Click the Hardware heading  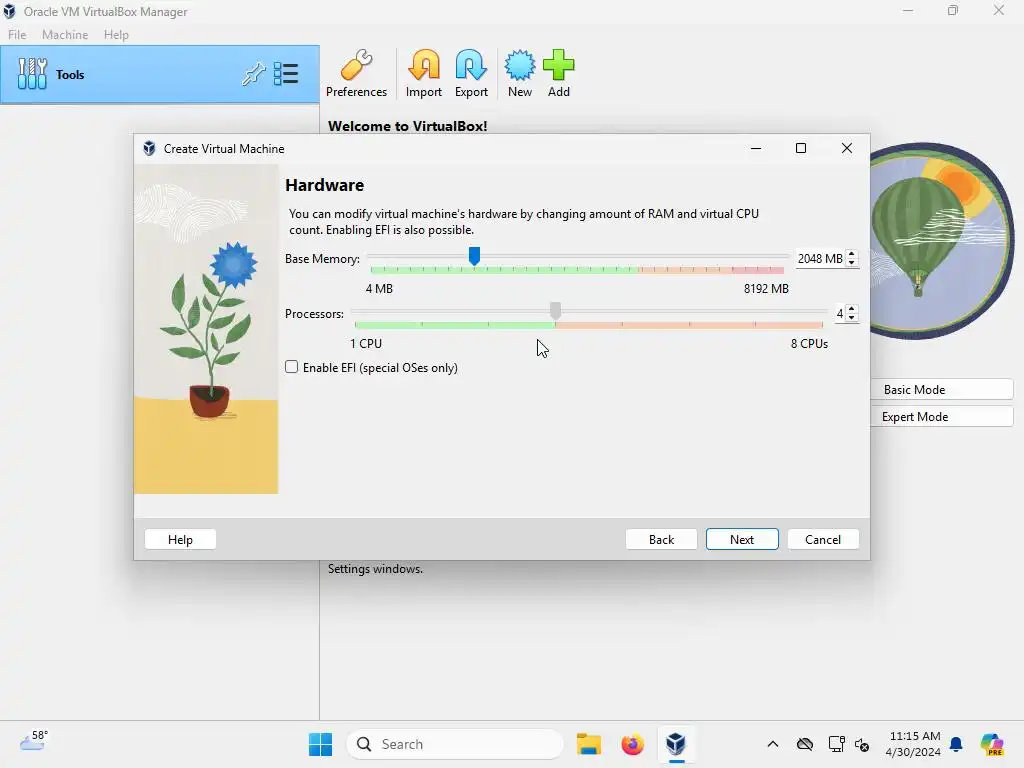click(x=325, y=185)
